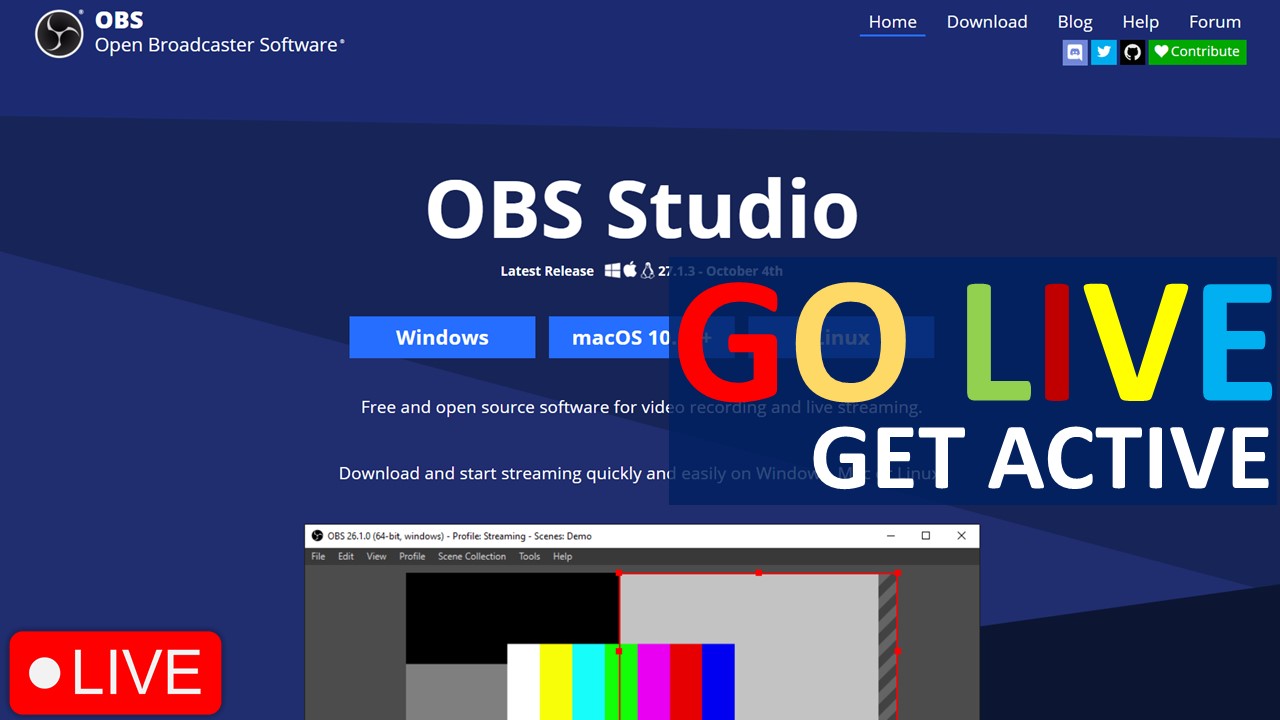Open Edit menu in OBS window
1280x720 pixels.
(346, 557)
